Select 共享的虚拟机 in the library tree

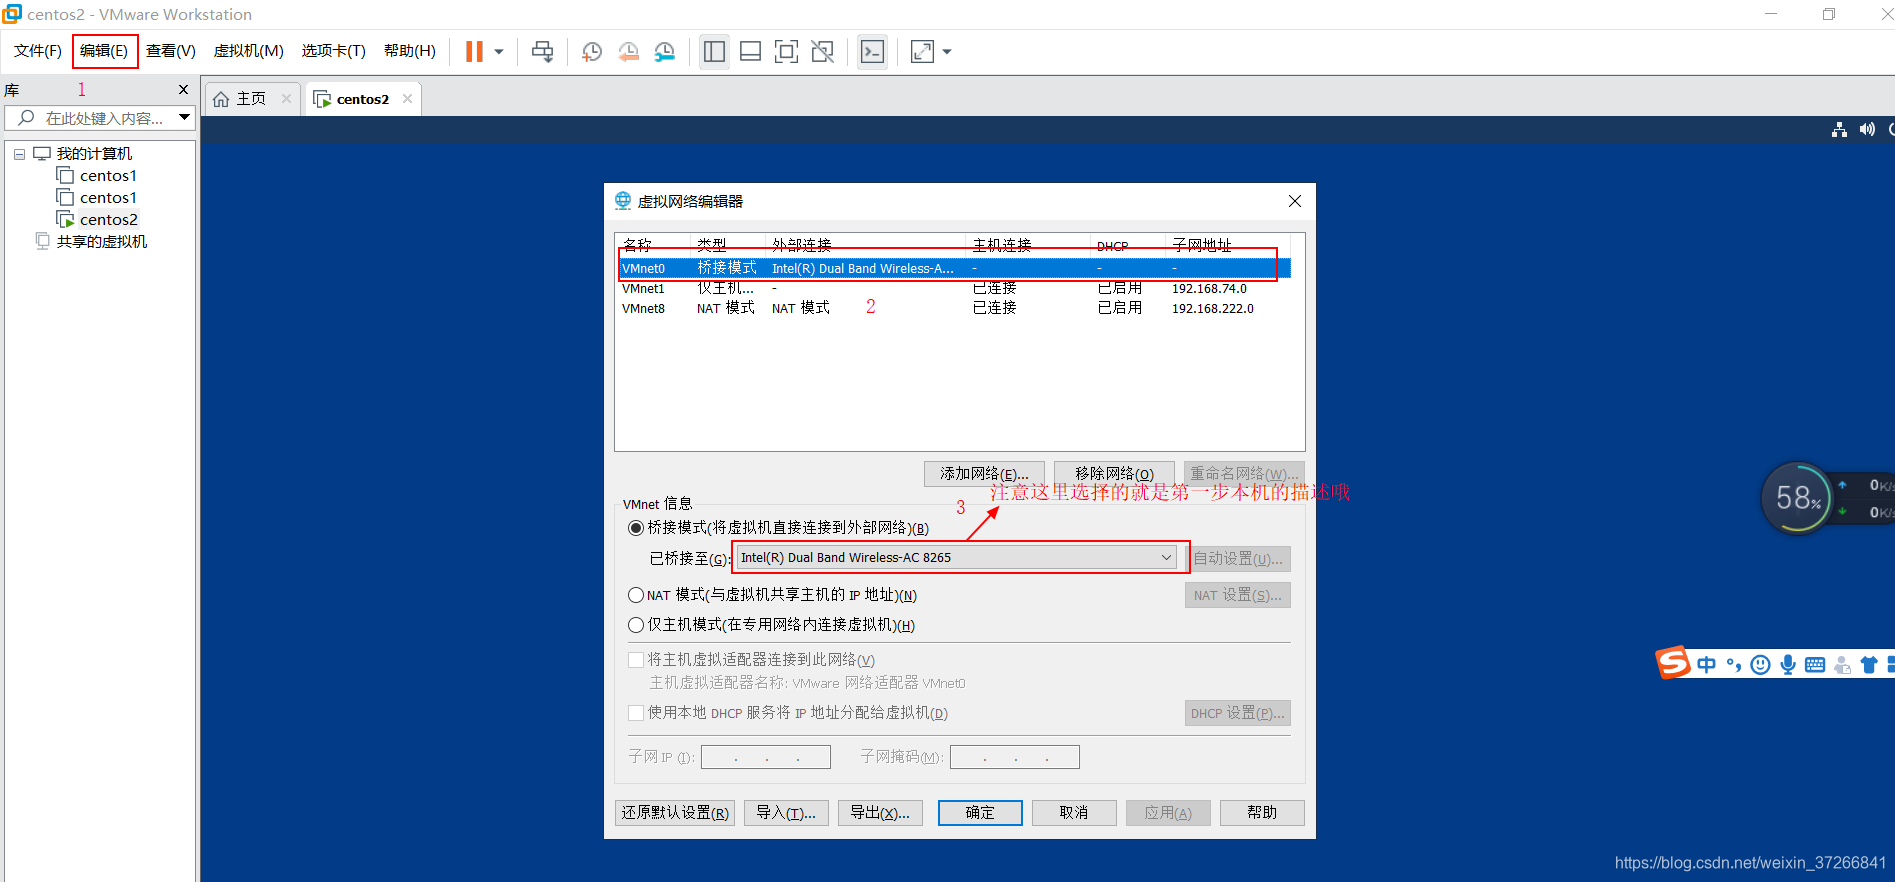point(101,242)
